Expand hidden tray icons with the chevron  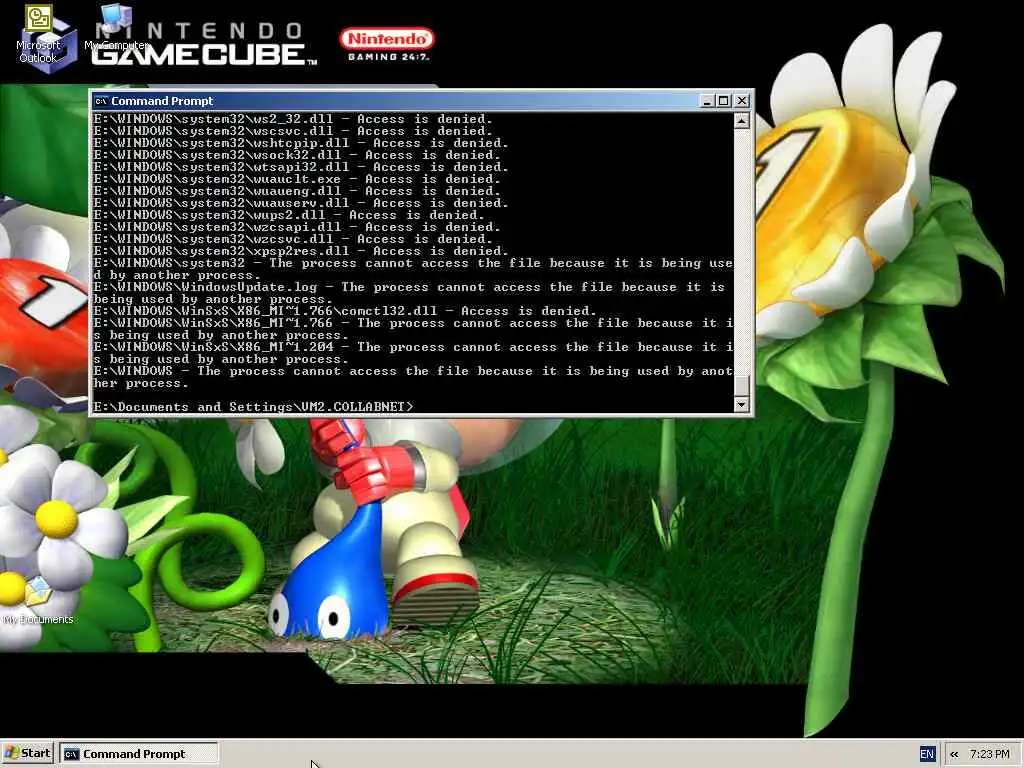(x=954, y=754)
